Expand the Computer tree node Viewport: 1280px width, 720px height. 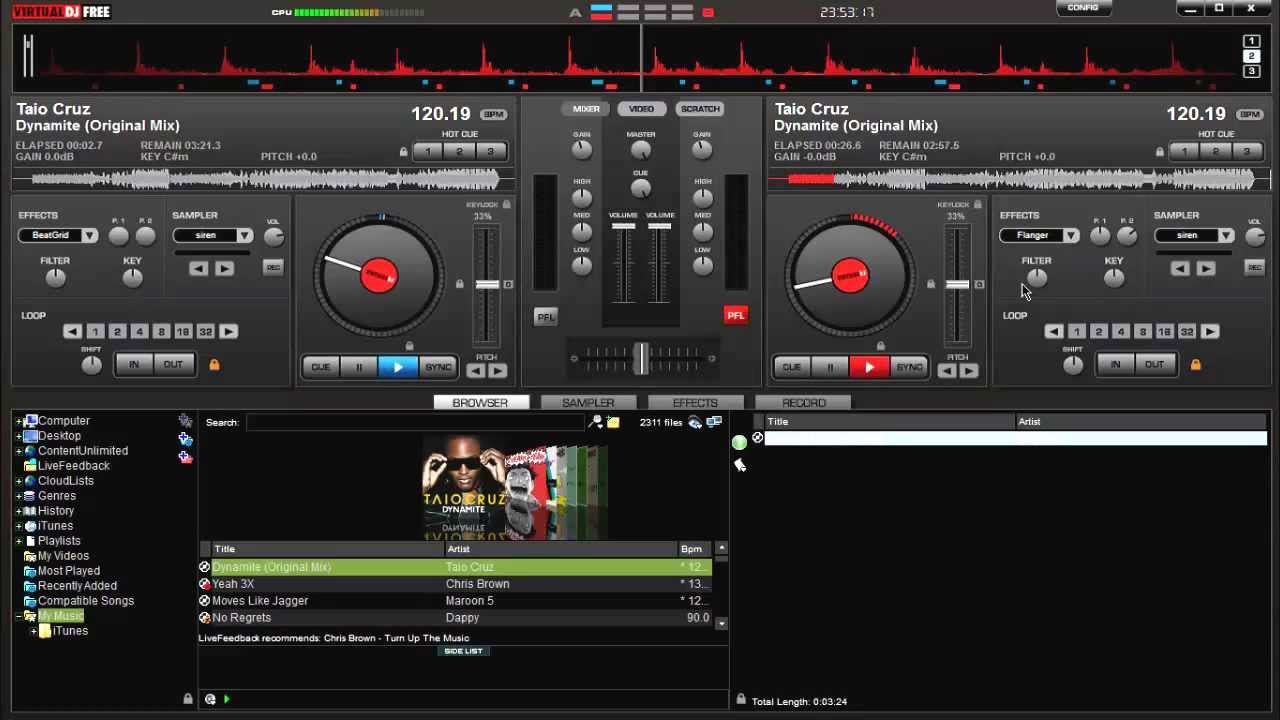click(18, 421)
